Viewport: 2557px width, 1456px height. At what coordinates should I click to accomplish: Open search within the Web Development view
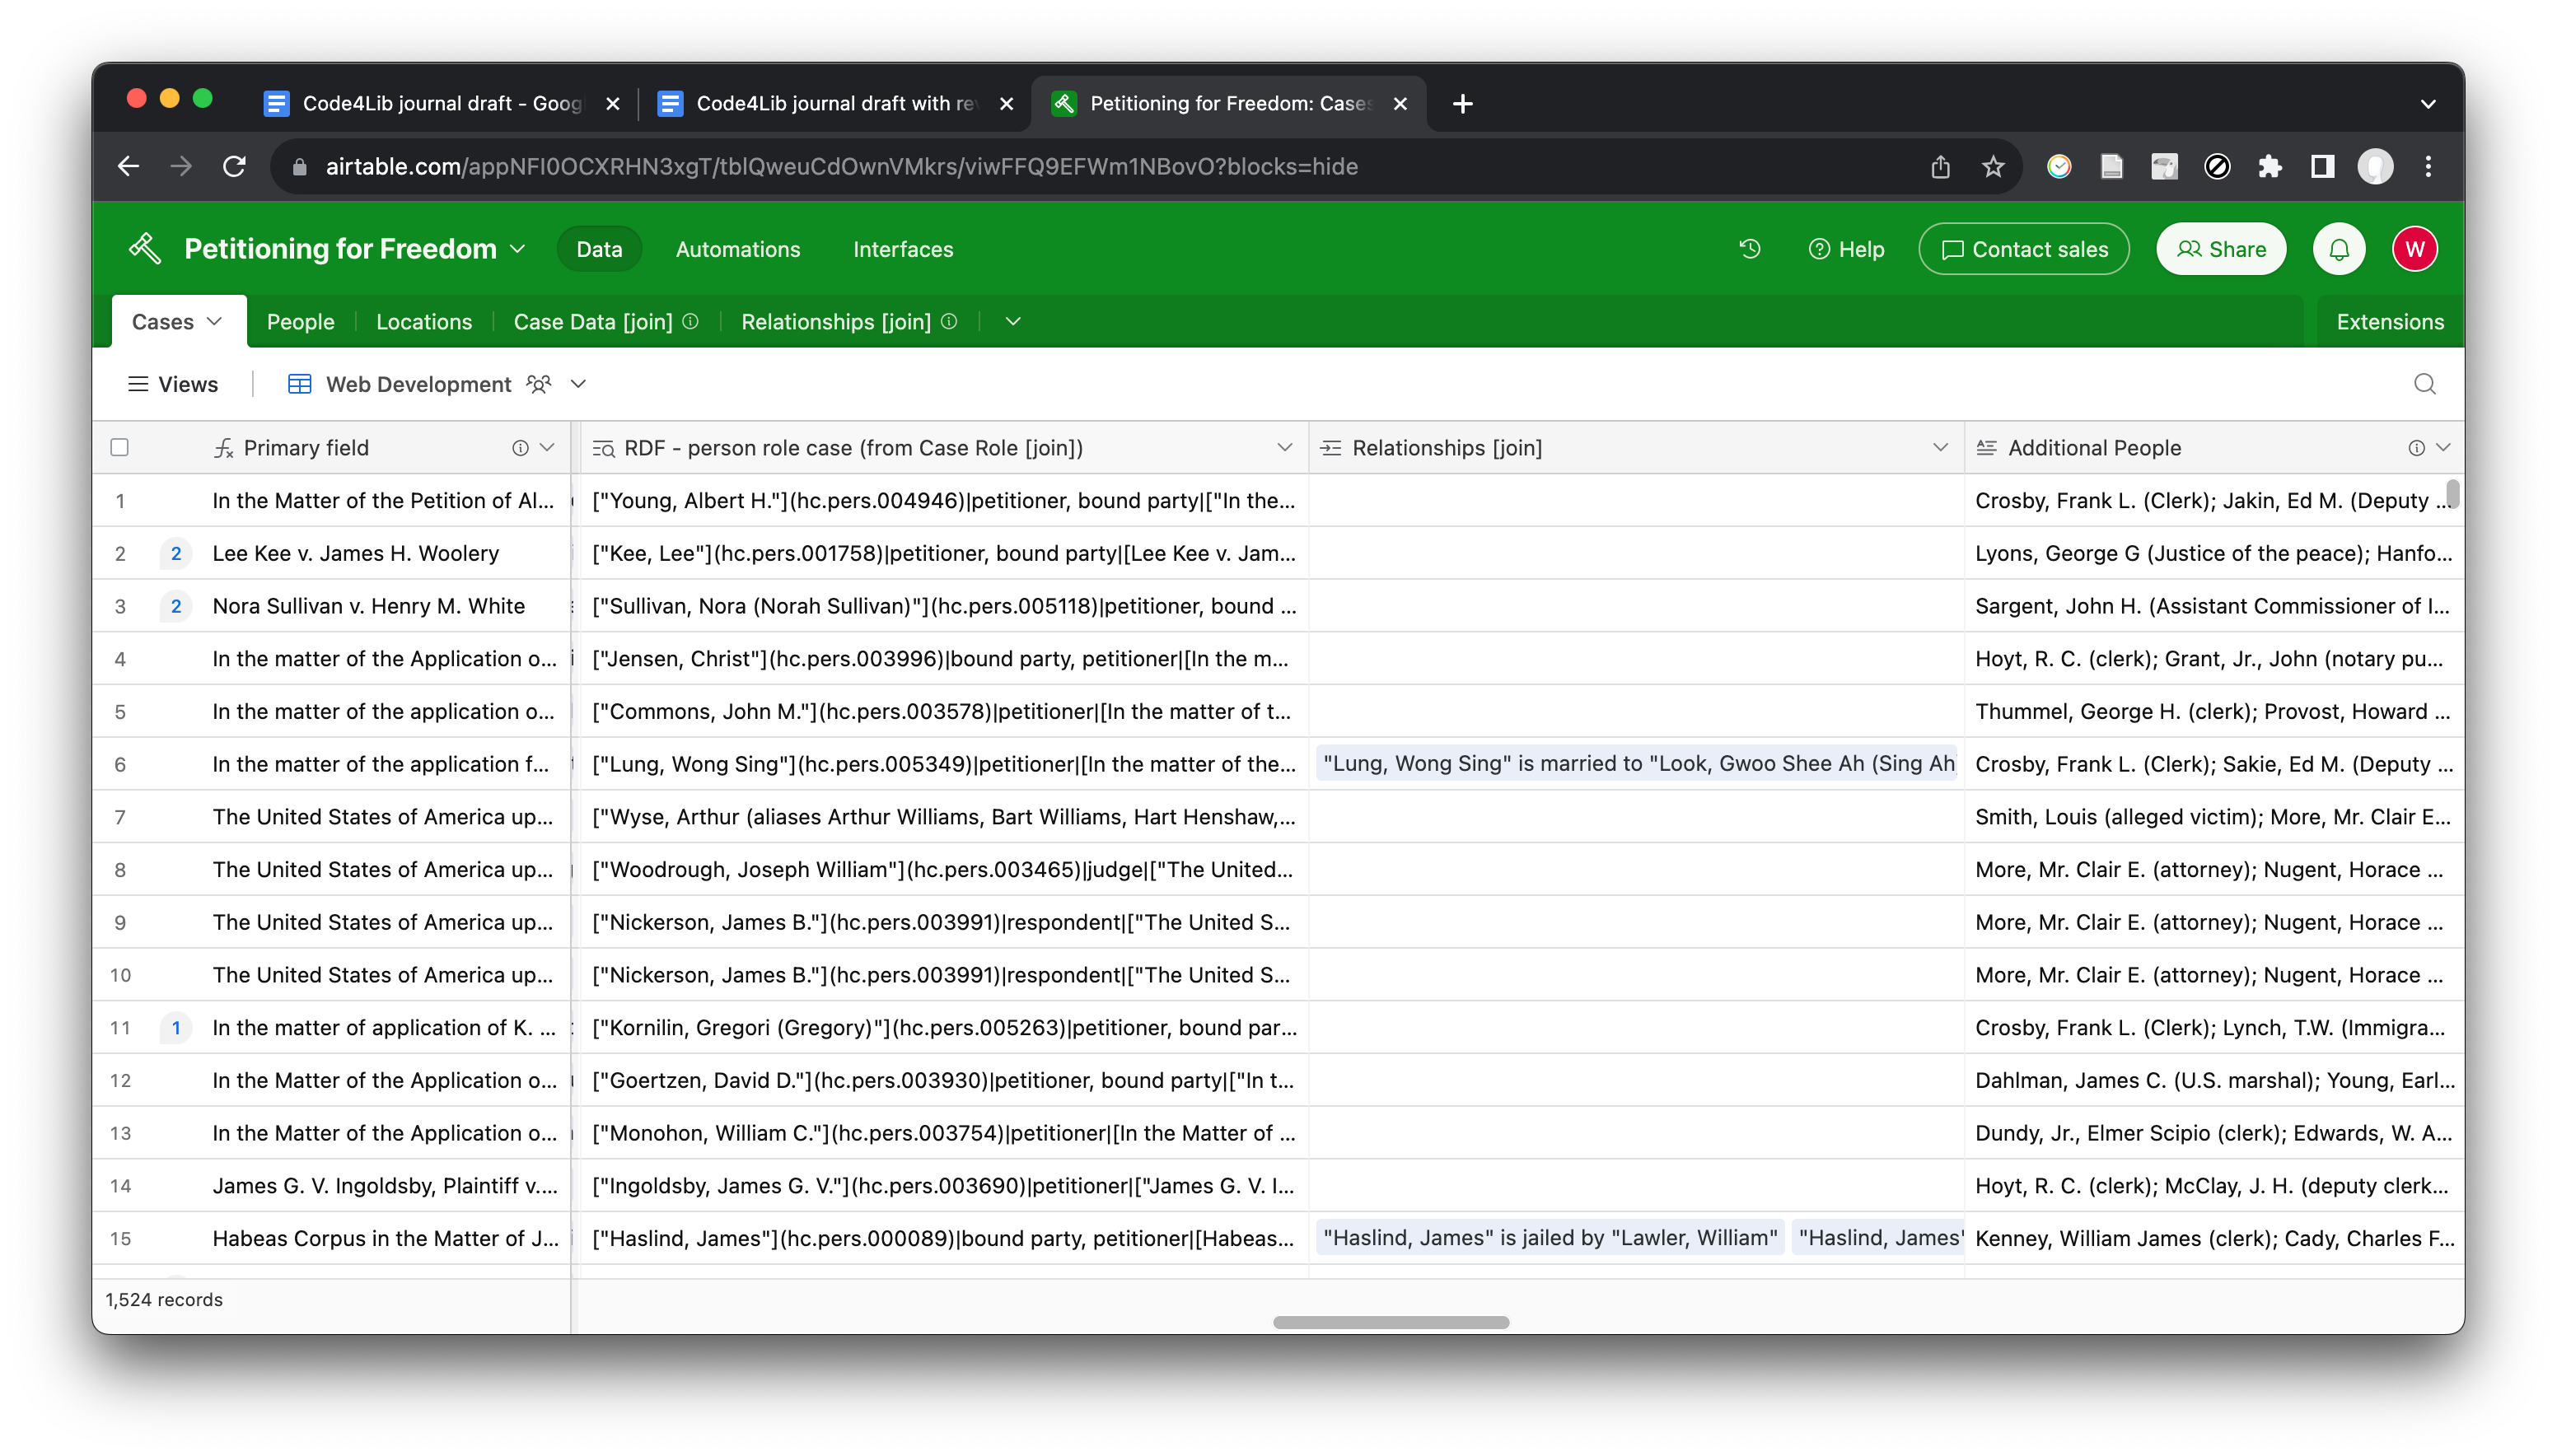[2424, 384]
